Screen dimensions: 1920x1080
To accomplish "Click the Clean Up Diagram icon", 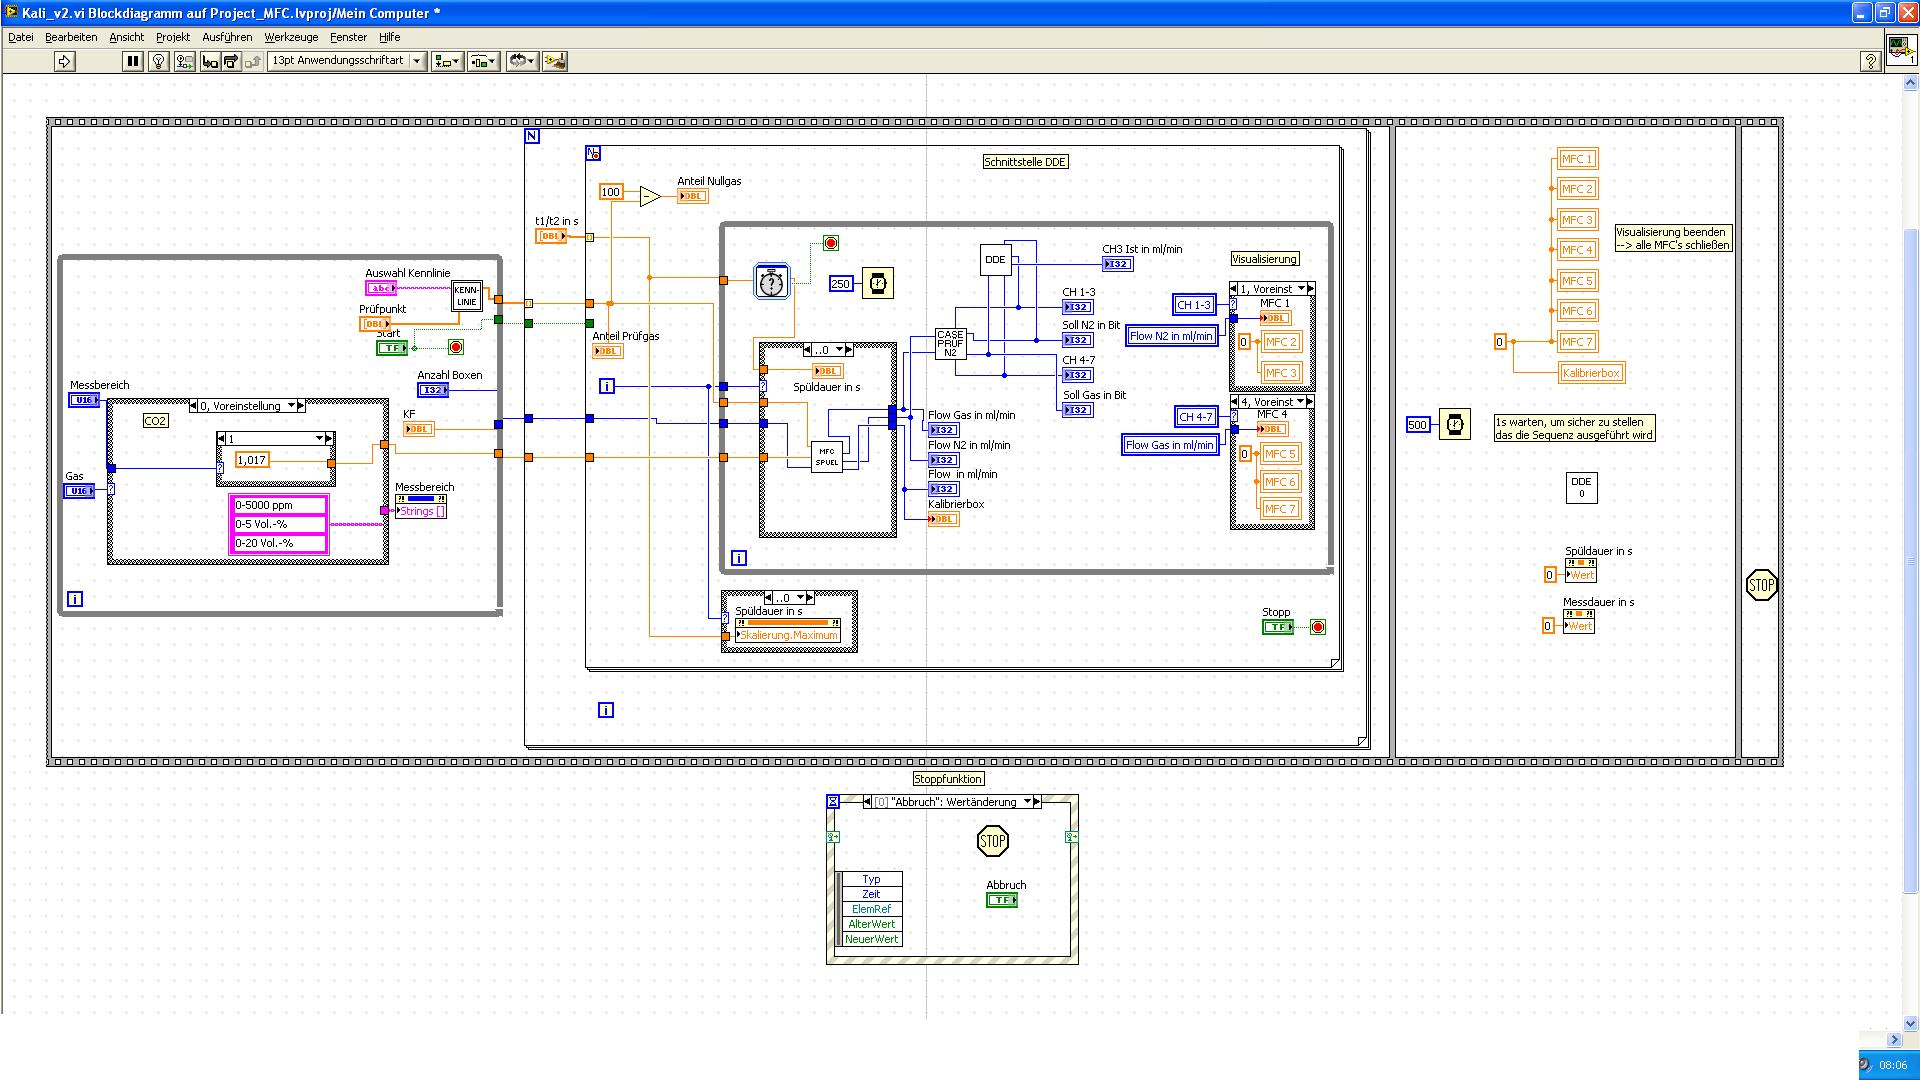I will pos(555,61).
